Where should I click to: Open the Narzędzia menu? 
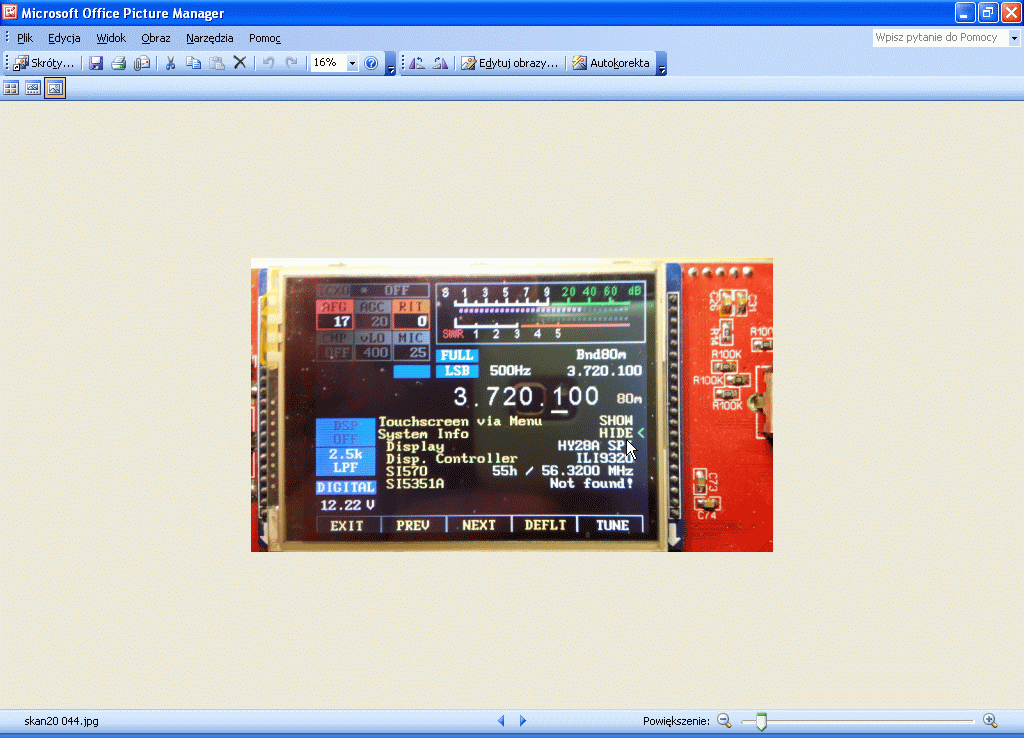[209, 38]
